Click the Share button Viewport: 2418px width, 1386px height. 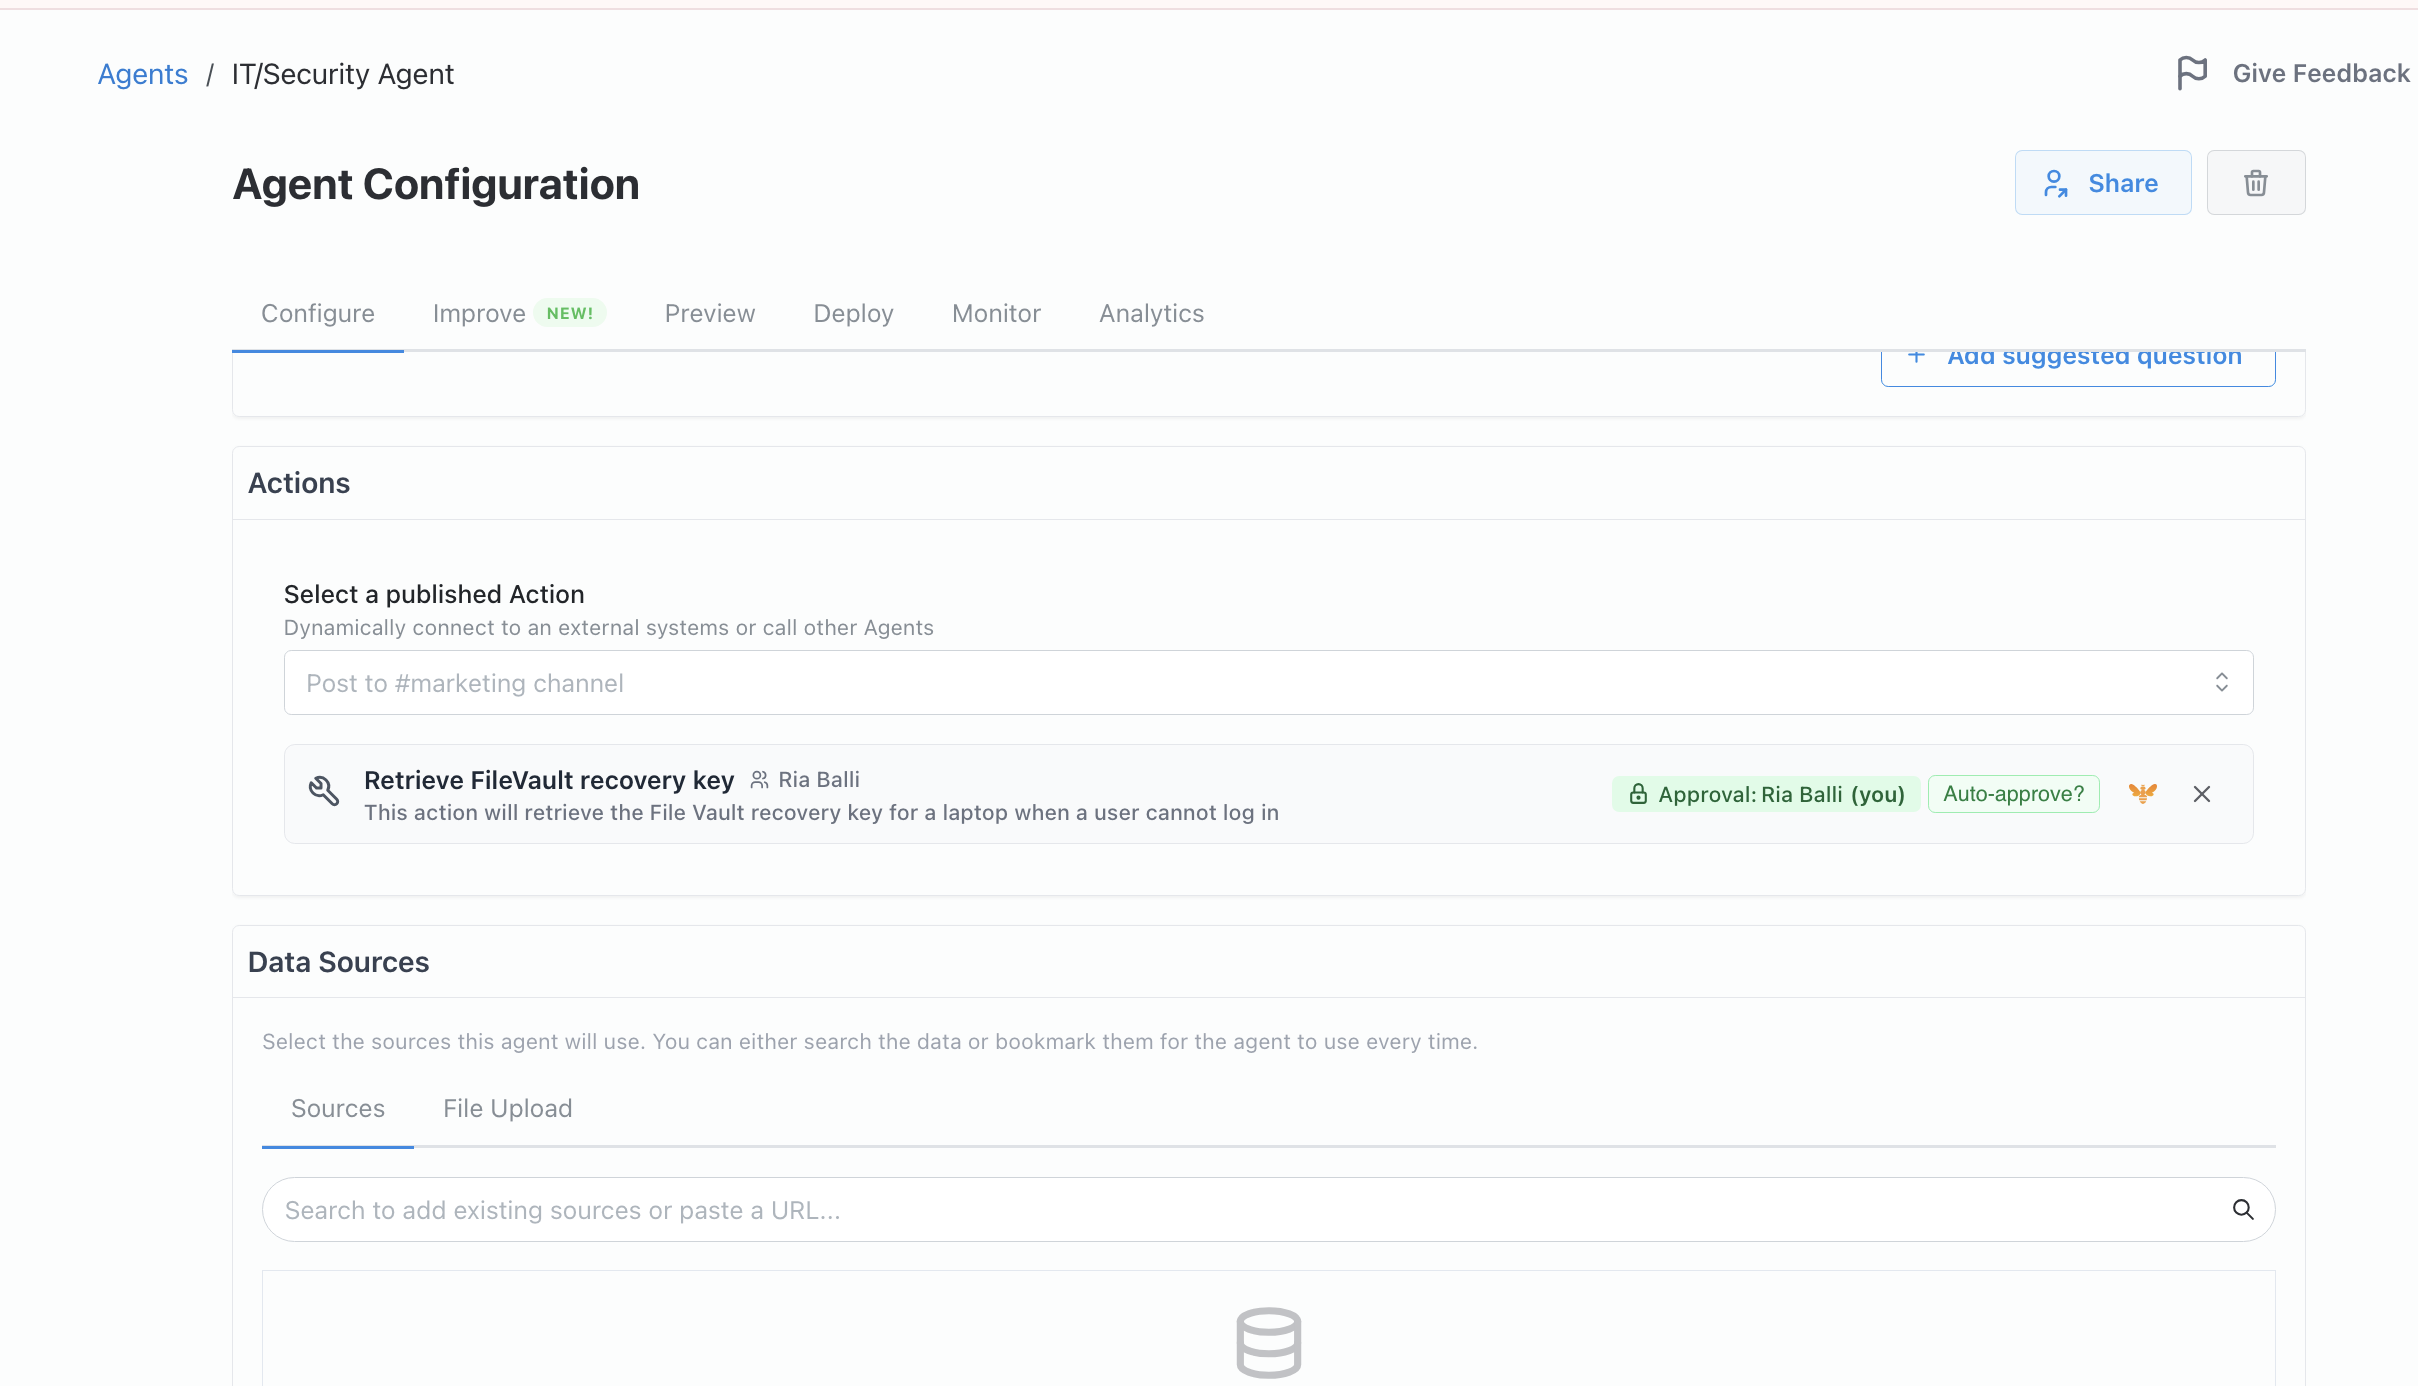click(x=2103, y=183)
